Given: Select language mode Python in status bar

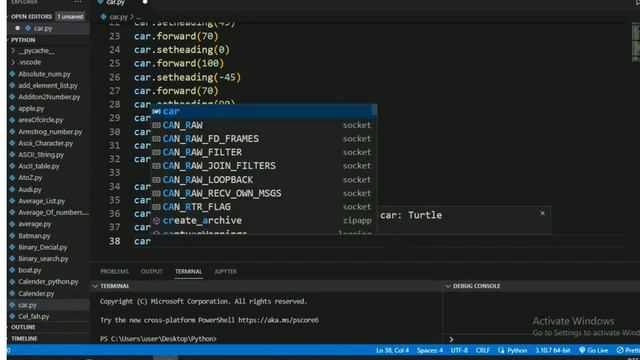Looking at the screenshot, I should pyautogui.click(x=517, y=351).
